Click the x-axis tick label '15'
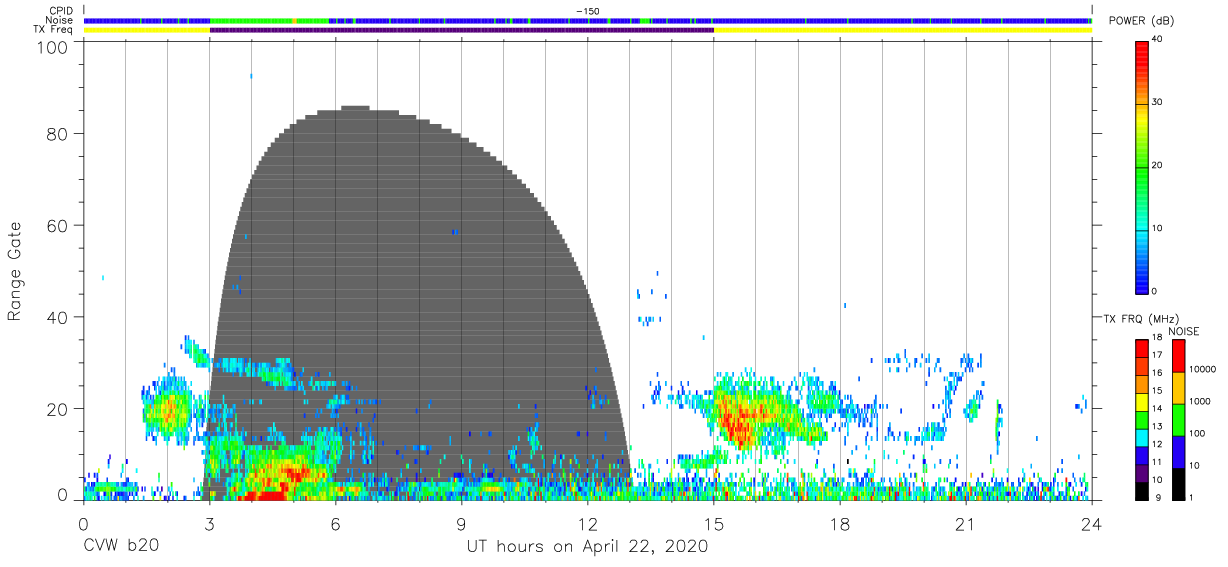This screenshot has width=1228, height=567. [x=714, y=524]
